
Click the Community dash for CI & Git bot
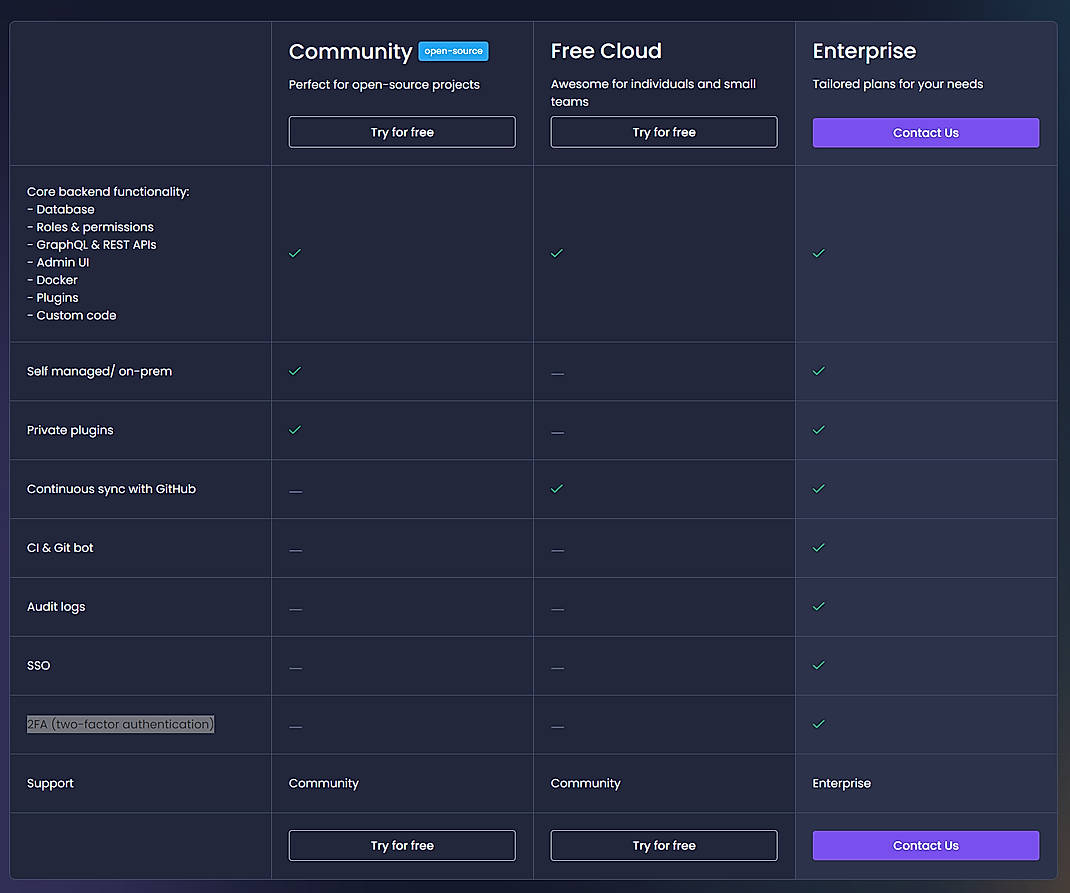(x=295, y=550)
